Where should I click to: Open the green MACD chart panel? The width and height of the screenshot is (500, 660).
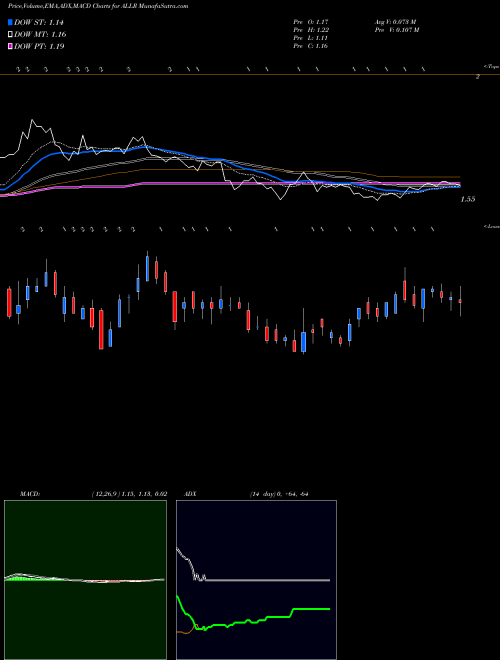pyautogui.click(x=85, y=580)
